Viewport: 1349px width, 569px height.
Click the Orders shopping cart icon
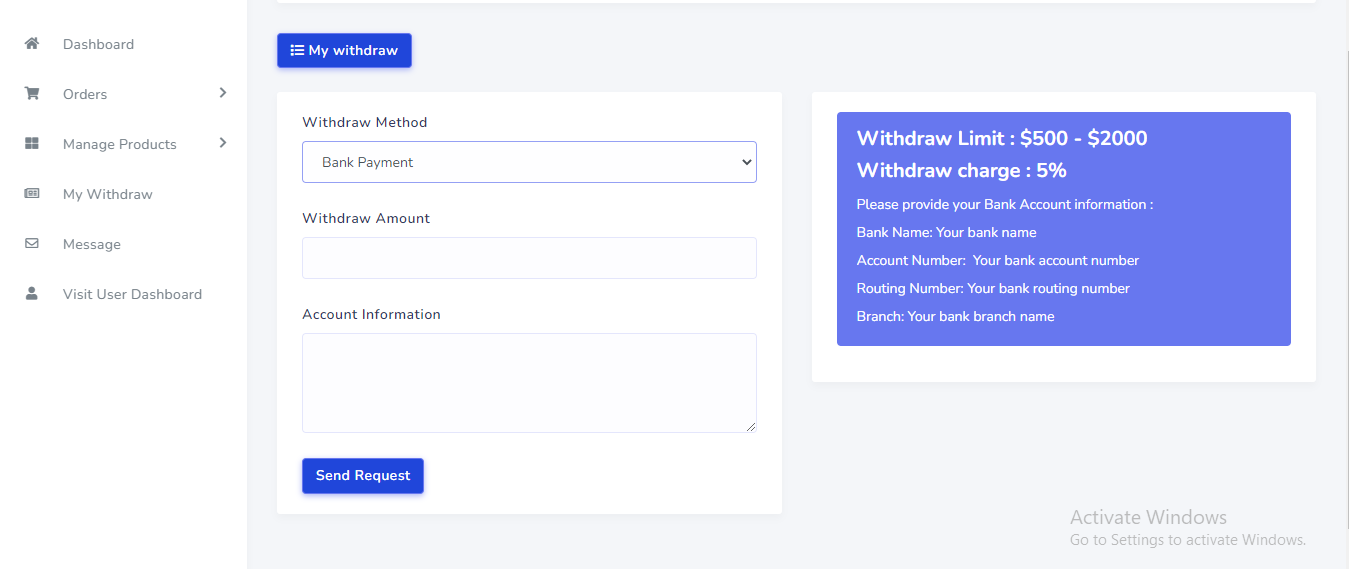[x=32, y=94]
